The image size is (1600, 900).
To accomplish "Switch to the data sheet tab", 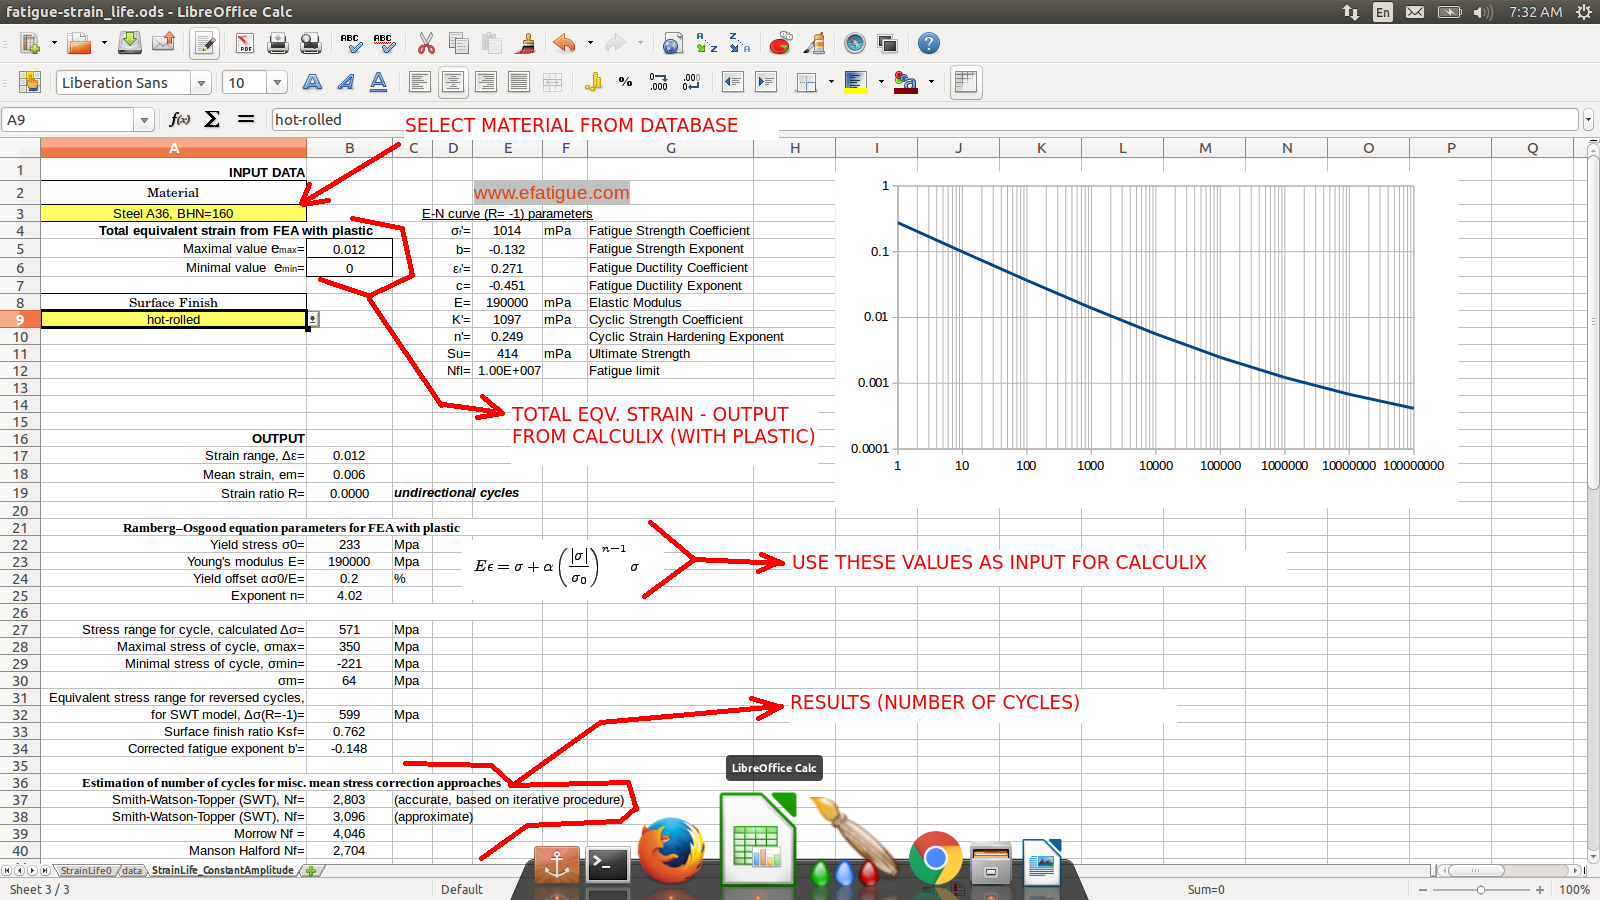I will coord(131,870).
